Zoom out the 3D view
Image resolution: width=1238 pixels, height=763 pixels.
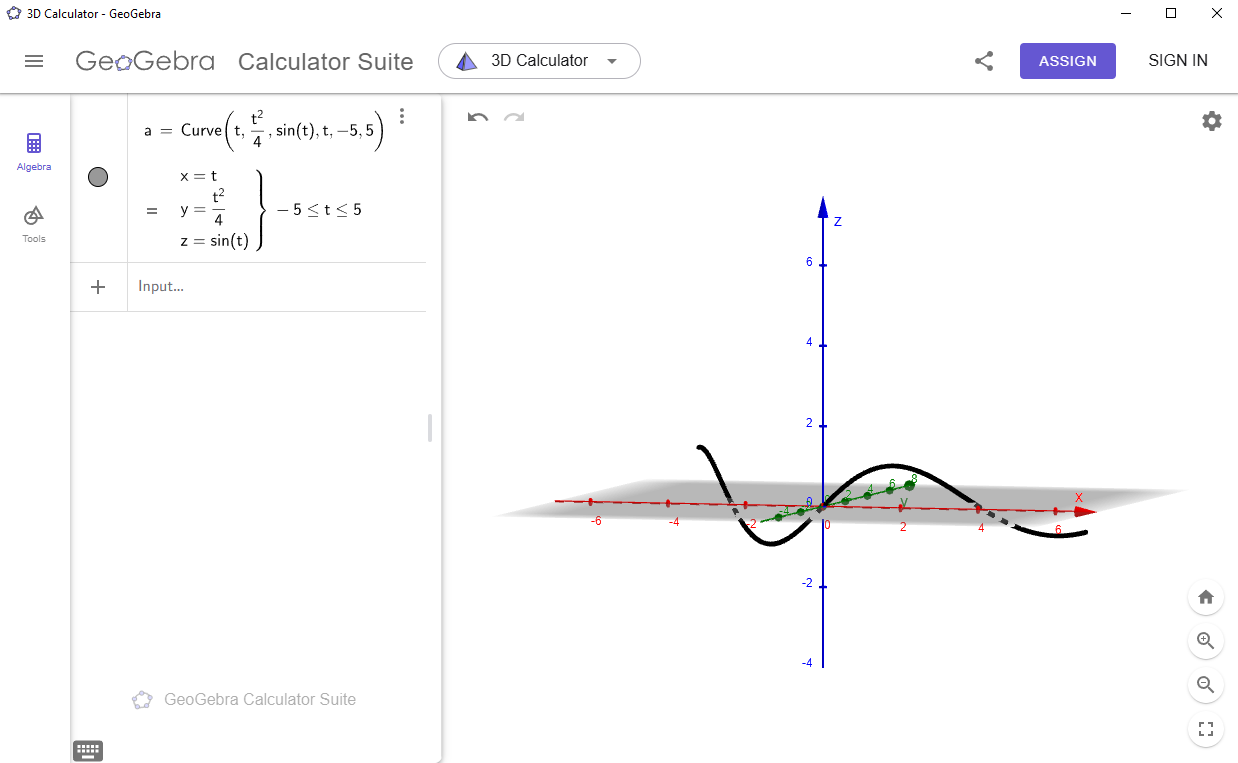(1205, 685)
